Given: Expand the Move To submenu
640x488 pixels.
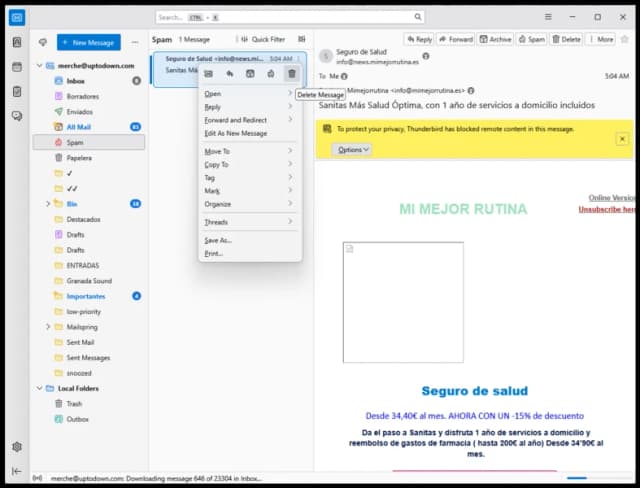Looking at the screenshot, I should 249,151.
